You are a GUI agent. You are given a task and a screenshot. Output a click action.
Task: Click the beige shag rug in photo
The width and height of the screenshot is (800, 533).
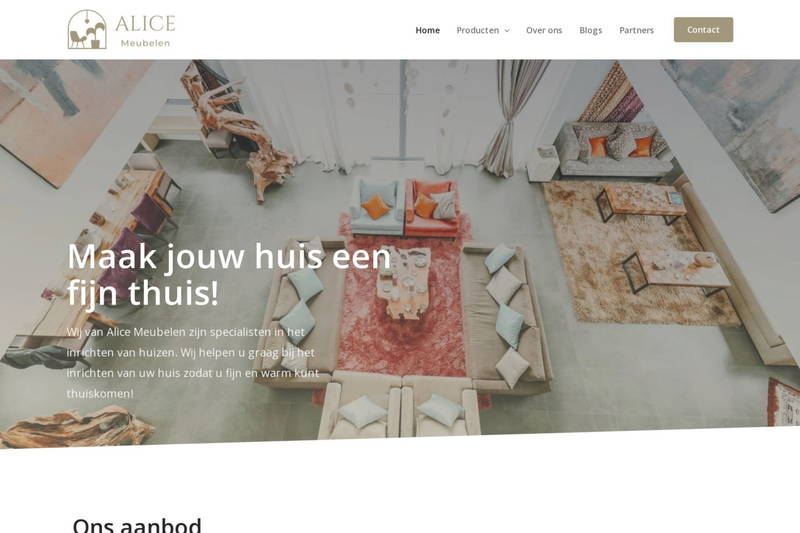click(x=638, y=252)
